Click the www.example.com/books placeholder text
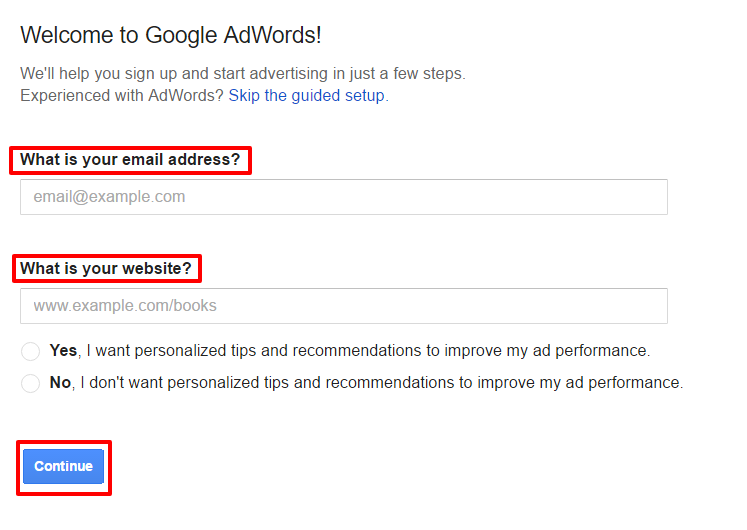 (x=125, y=306)
